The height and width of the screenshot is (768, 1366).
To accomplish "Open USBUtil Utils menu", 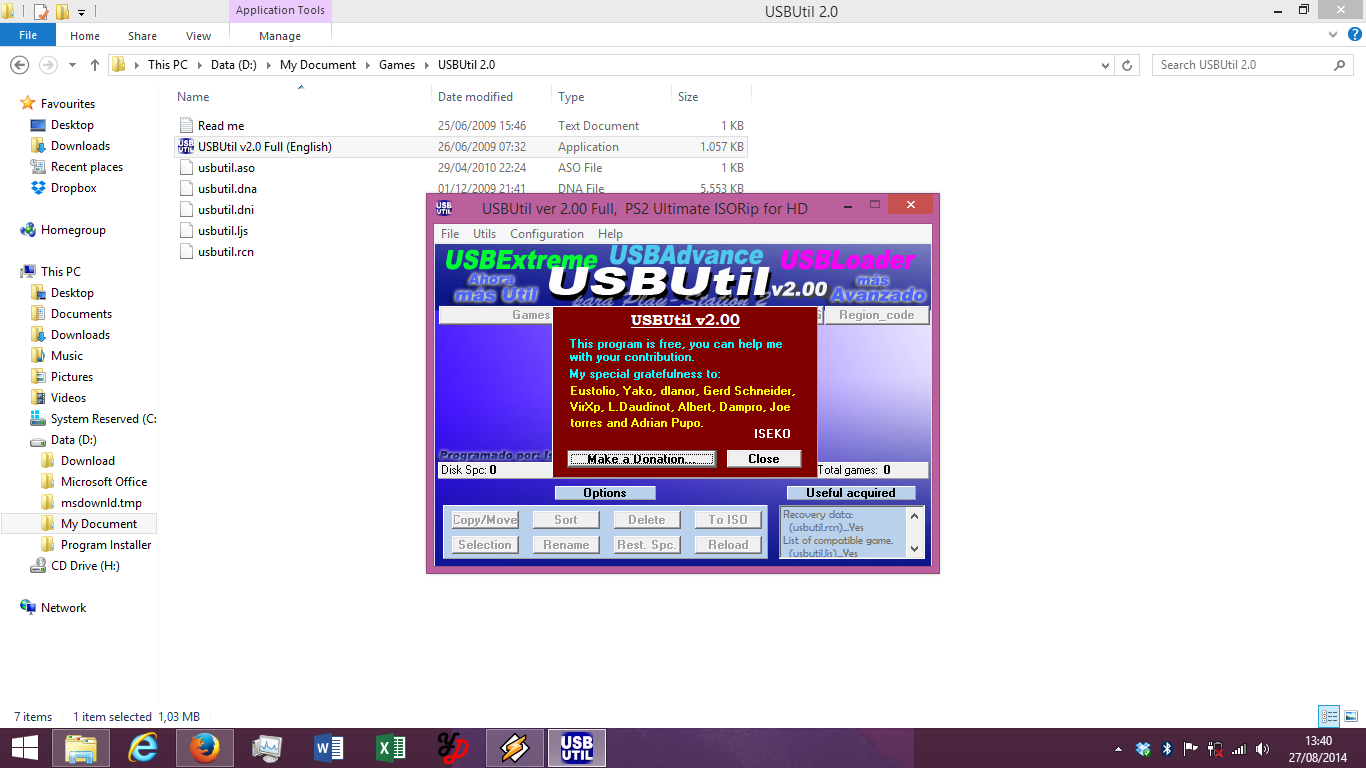I will 484,234.
